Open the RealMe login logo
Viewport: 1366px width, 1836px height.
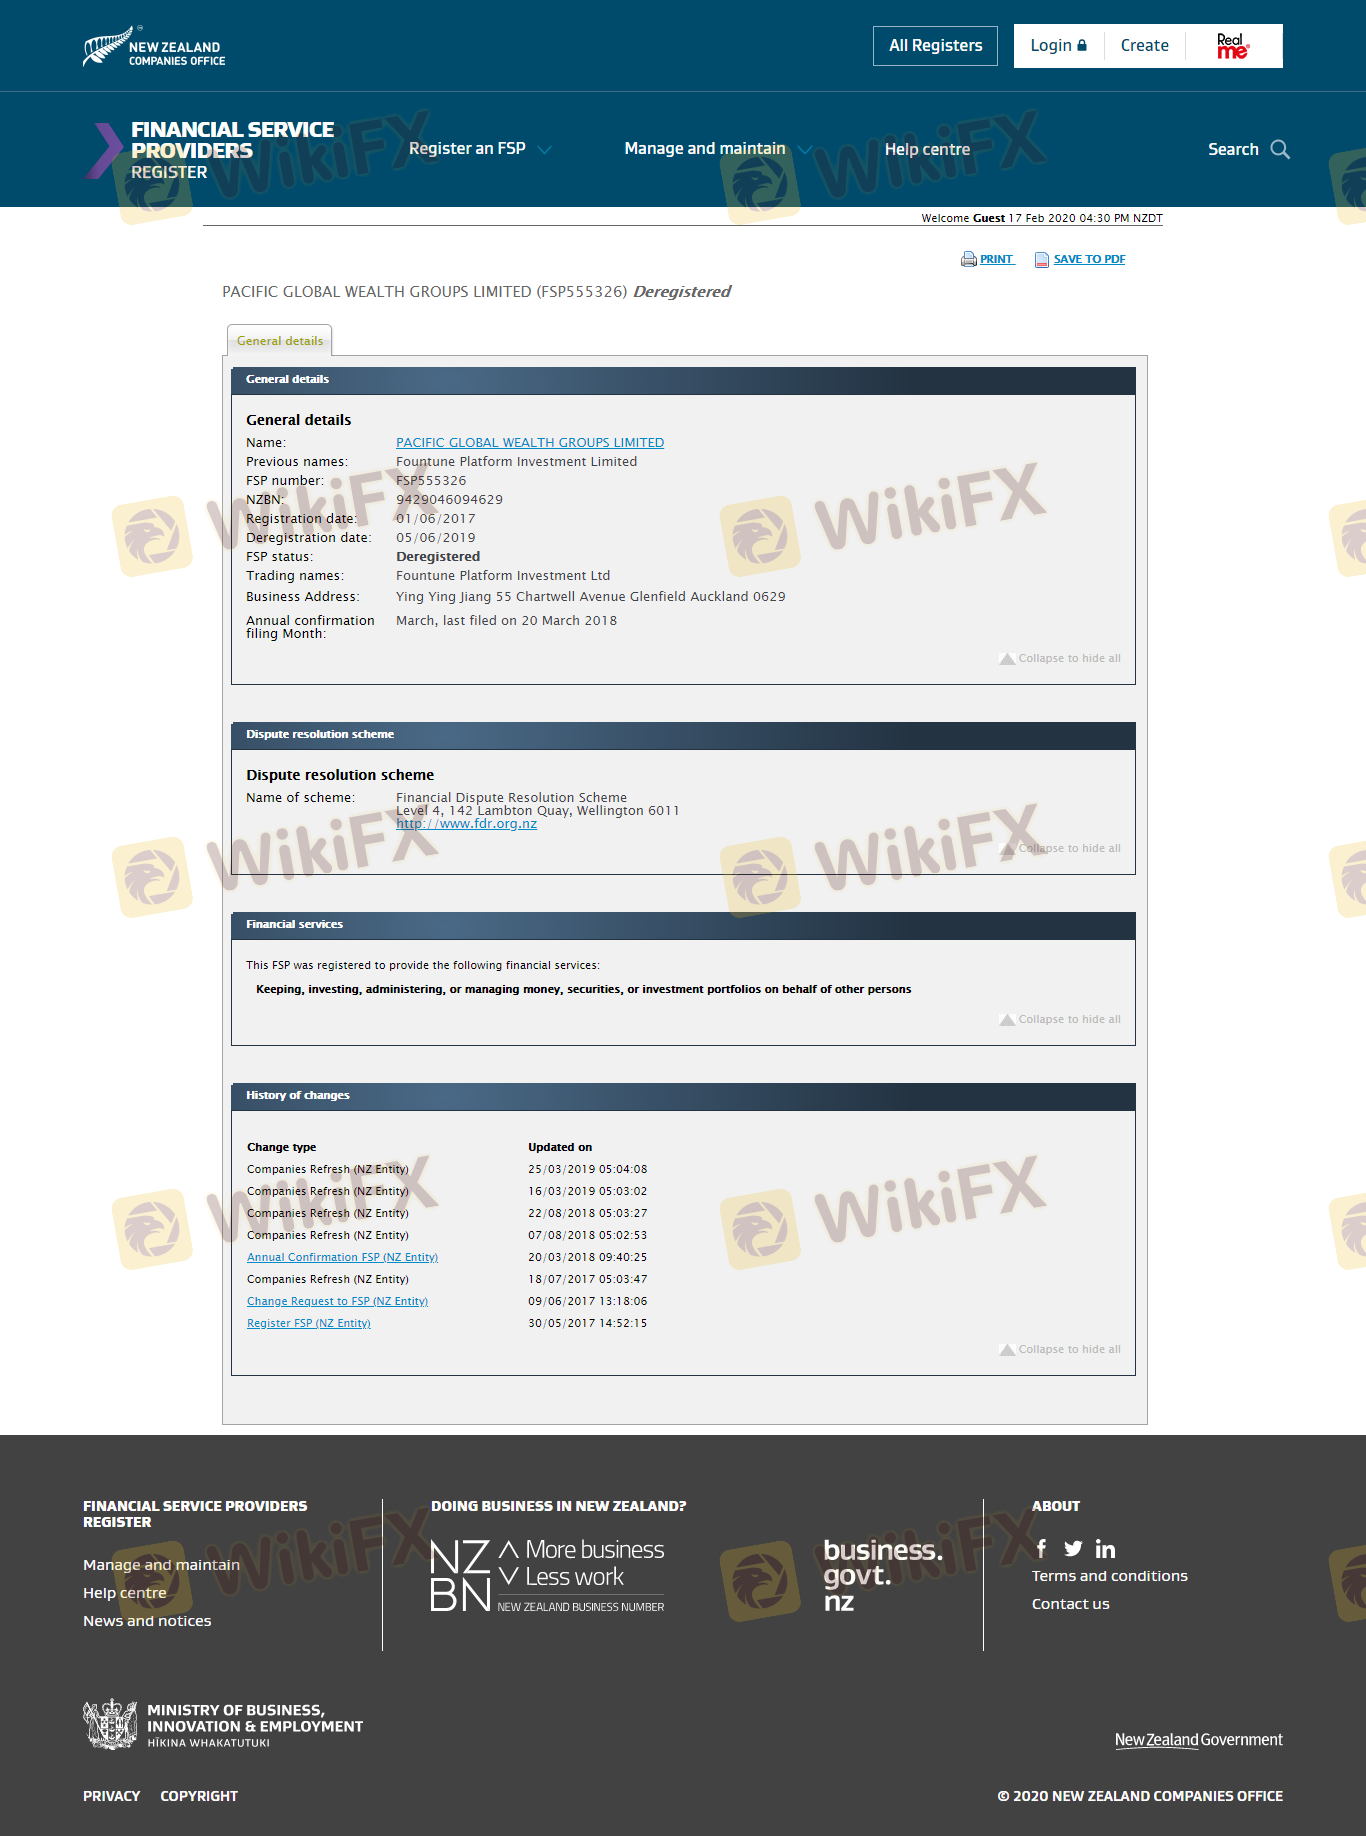coord(1233,46)
